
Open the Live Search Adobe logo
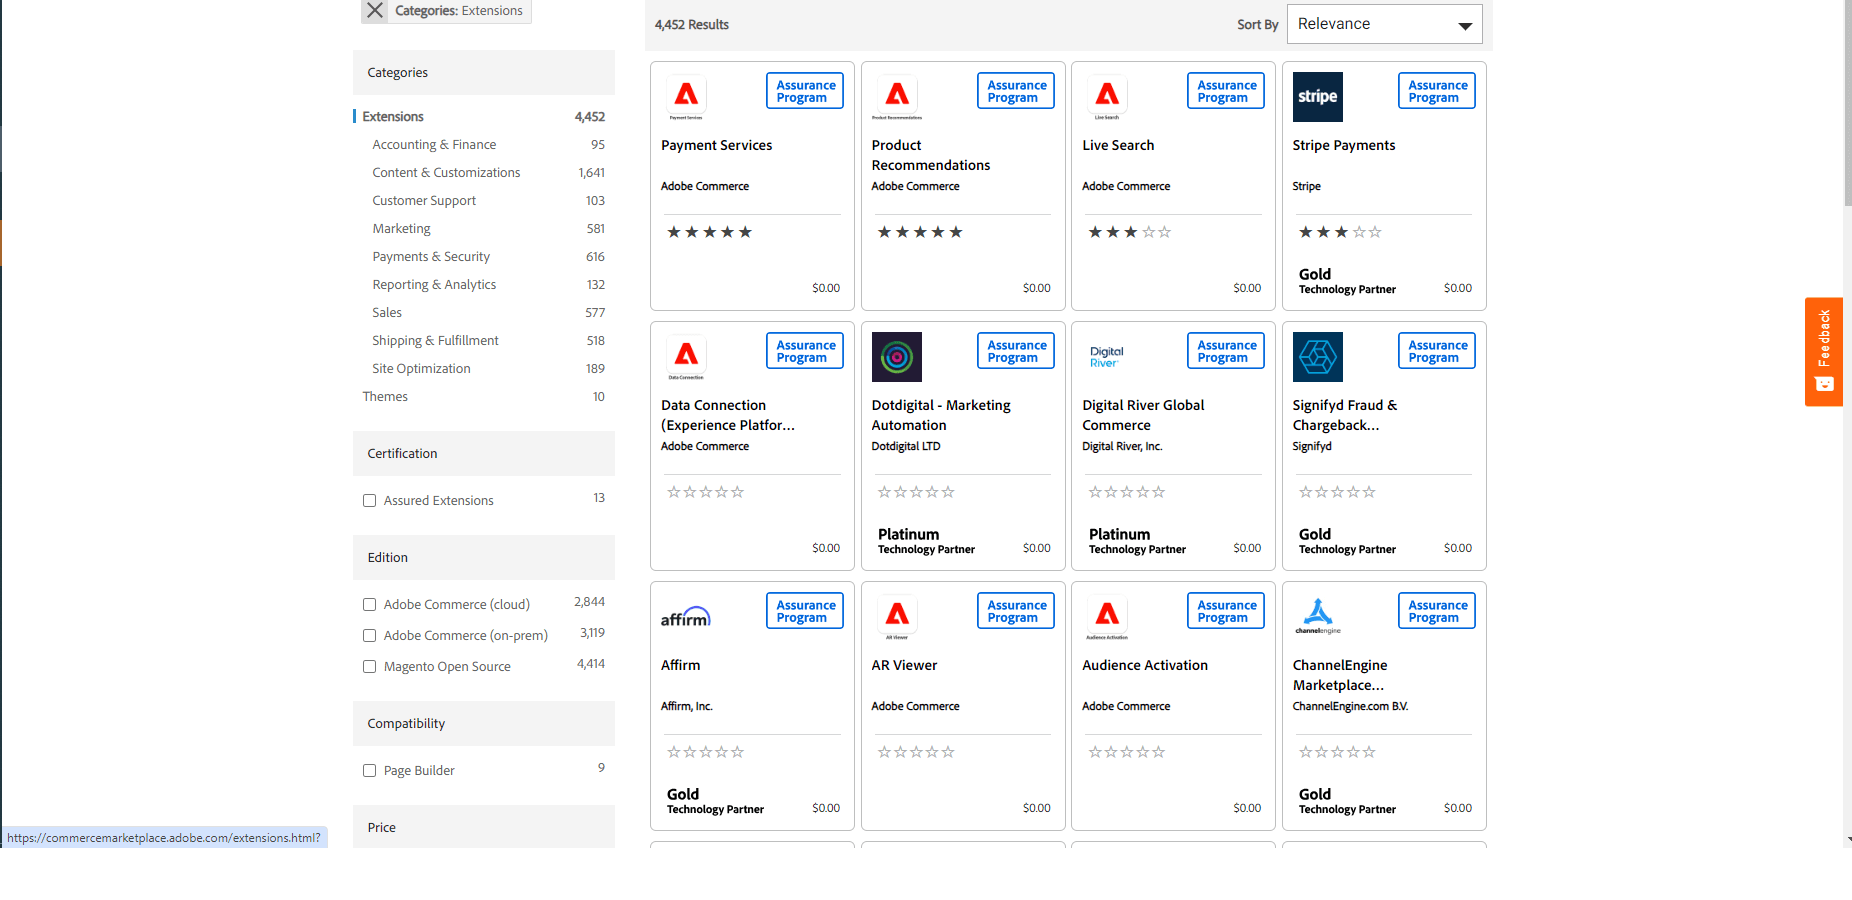pyautogui.click(x=1107, y=97)
